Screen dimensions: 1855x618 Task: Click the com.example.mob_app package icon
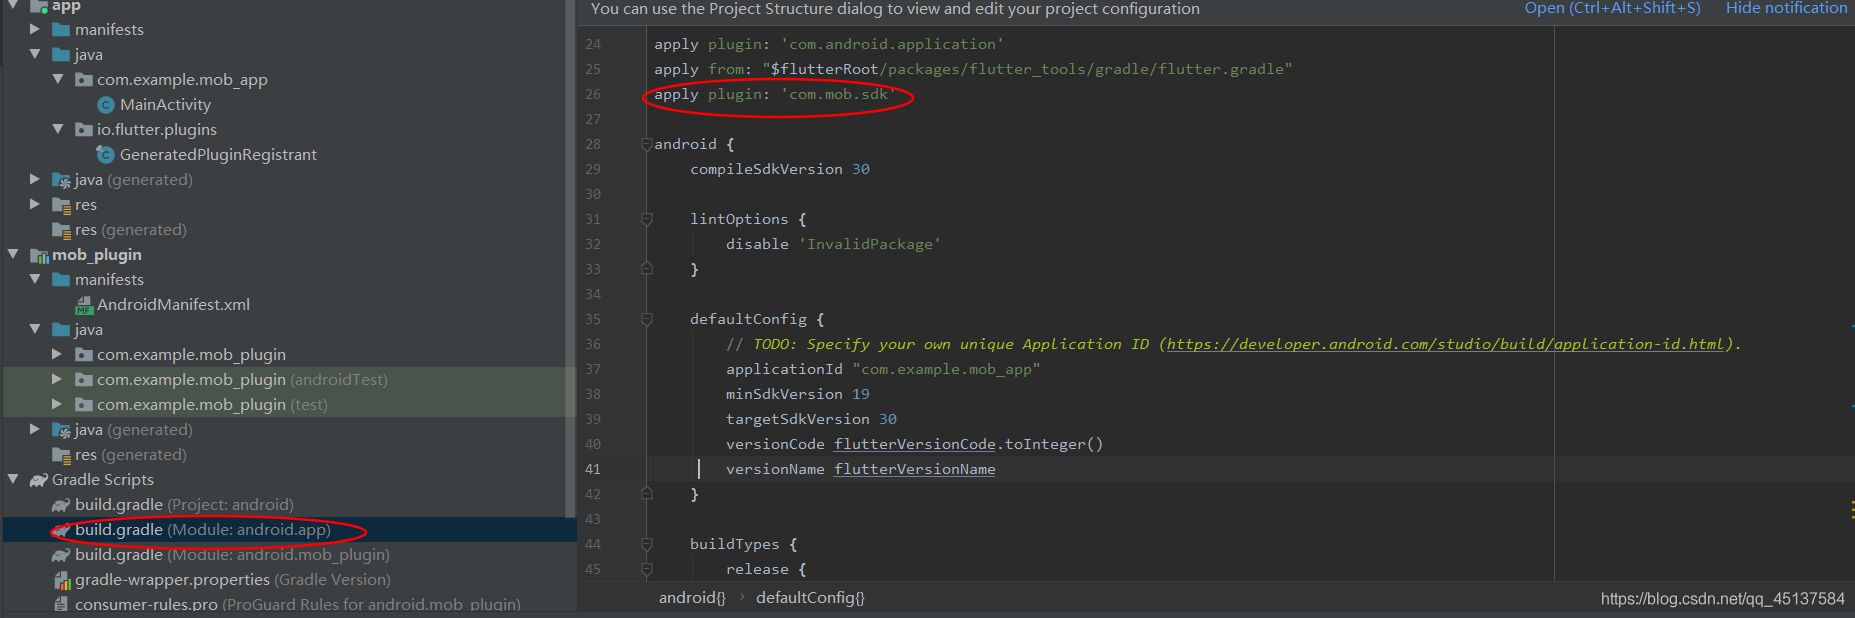[84, 80]
